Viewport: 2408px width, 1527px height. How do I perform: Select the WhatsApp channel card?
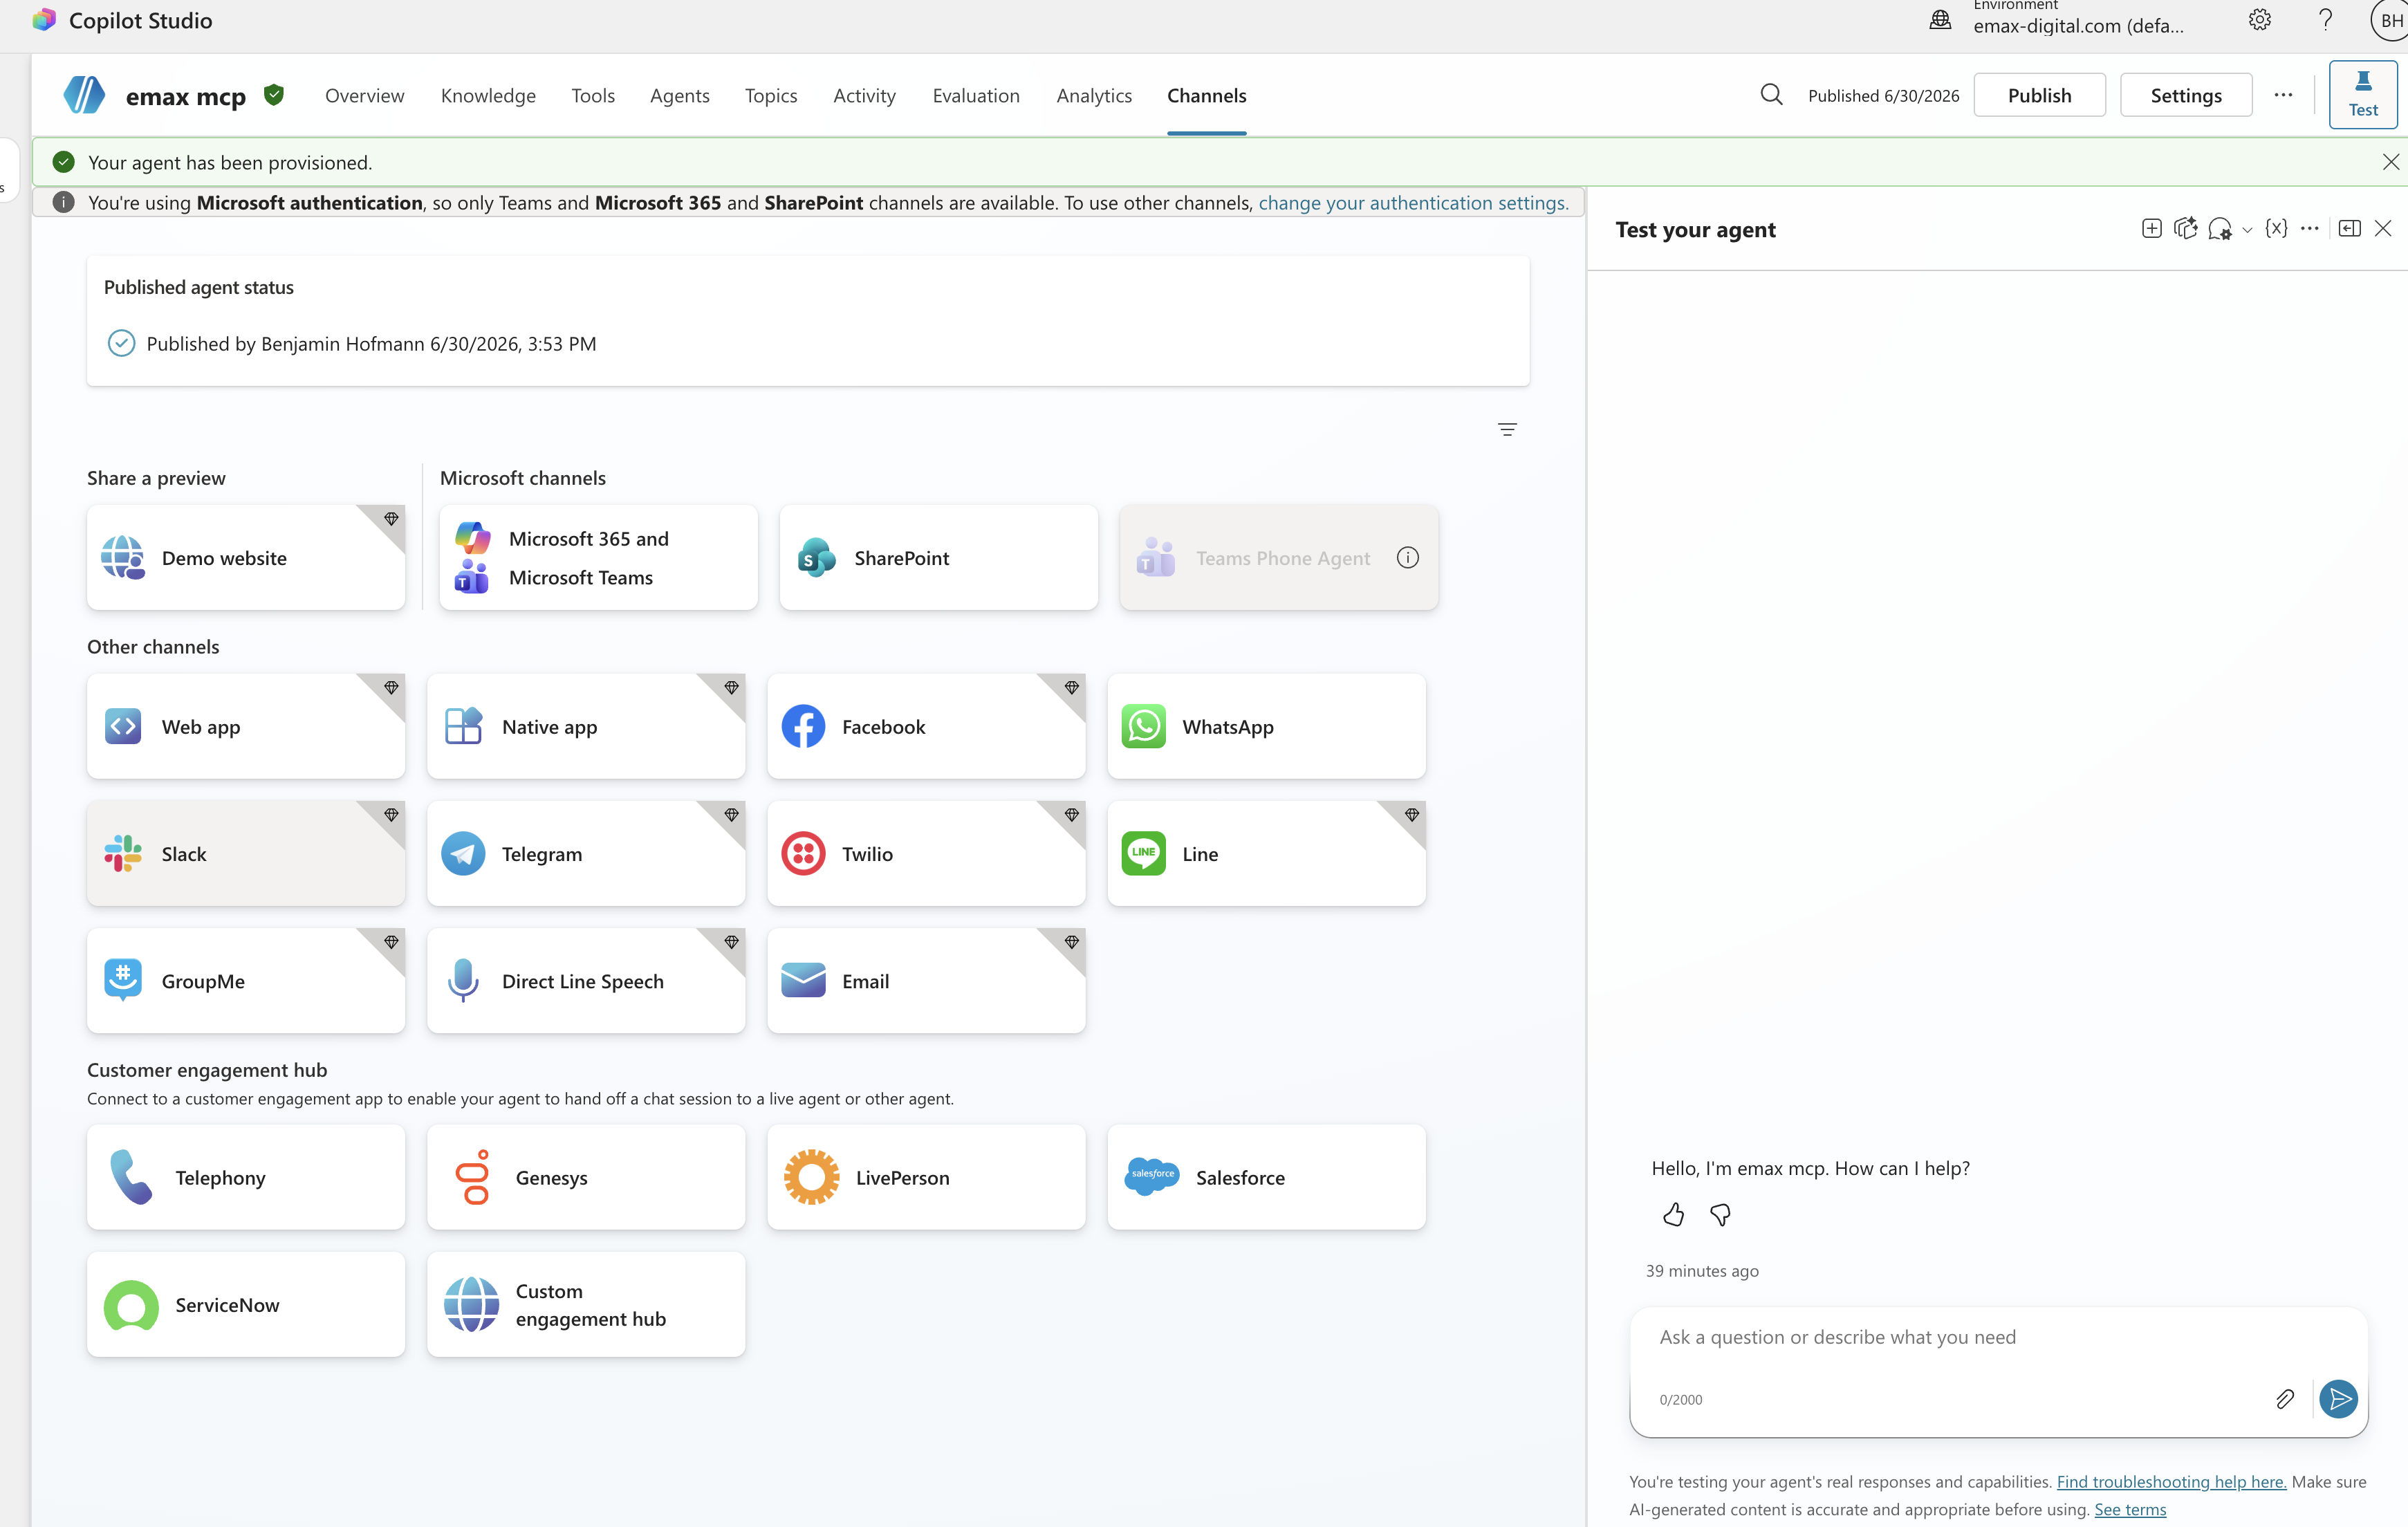tap(1266, 726)
